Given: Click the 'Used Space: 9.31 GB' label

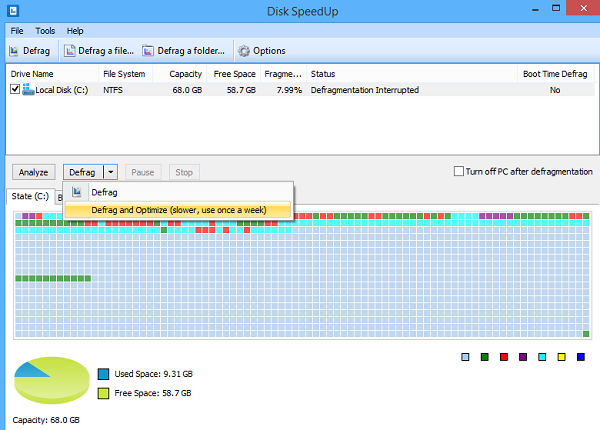Looking at the screenshot, I should click(x=153, y=374).
